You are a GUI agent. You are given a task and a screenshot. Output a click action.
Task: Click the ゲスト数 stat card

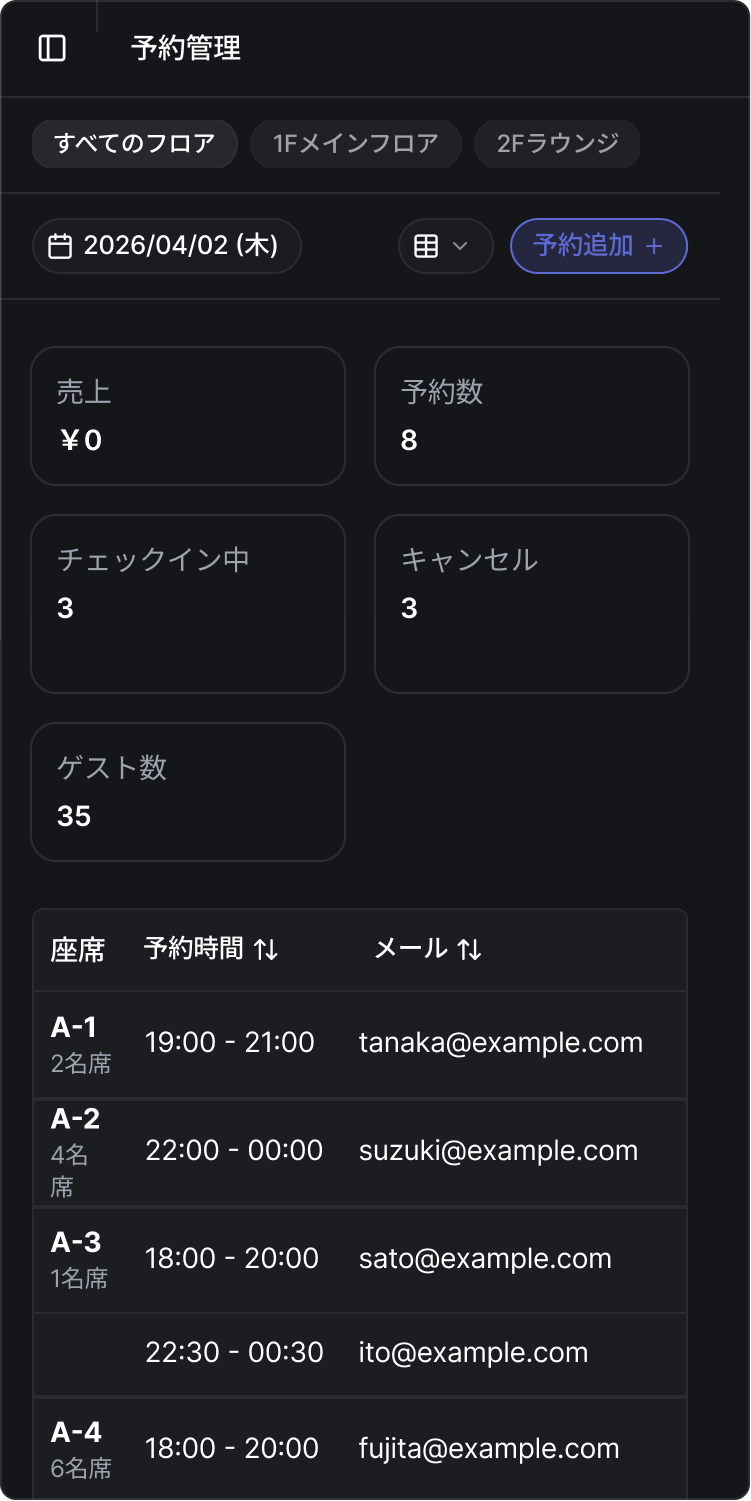point(188,792)
